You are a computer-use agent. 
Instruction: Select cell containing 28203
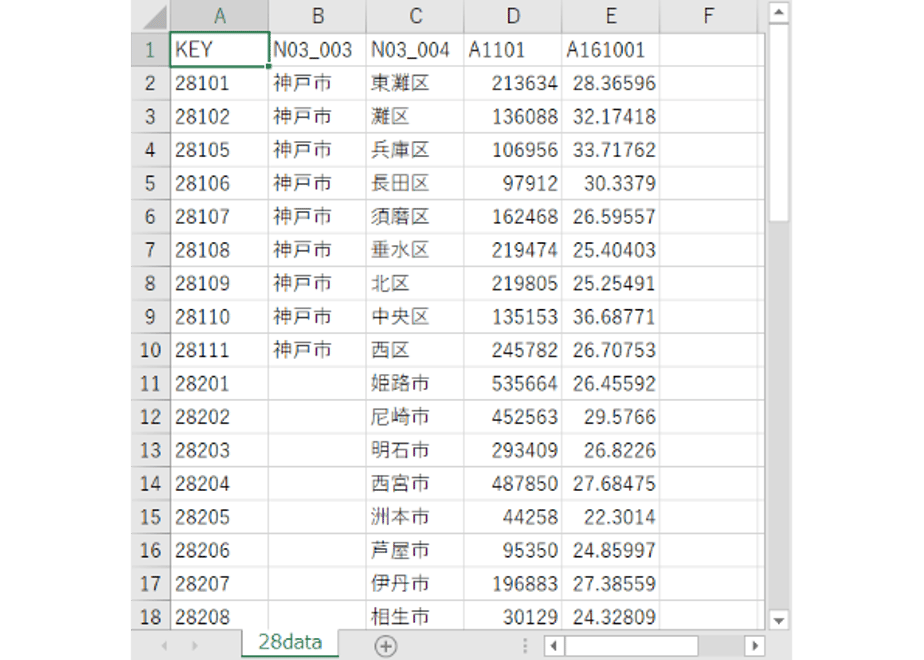click(x=219, y=450)
